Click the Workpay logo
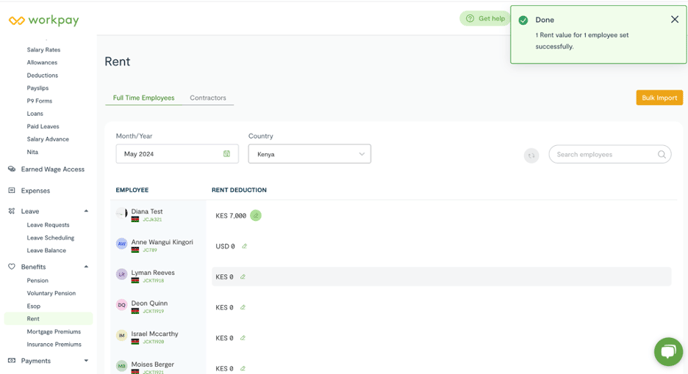 [x=44, y=20]
